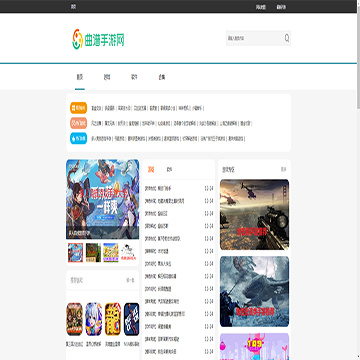The height and width of the screenshot is (360, 360).
Task: Open the Three Kingdoms warriors game icon
Action: pos(74,319)
